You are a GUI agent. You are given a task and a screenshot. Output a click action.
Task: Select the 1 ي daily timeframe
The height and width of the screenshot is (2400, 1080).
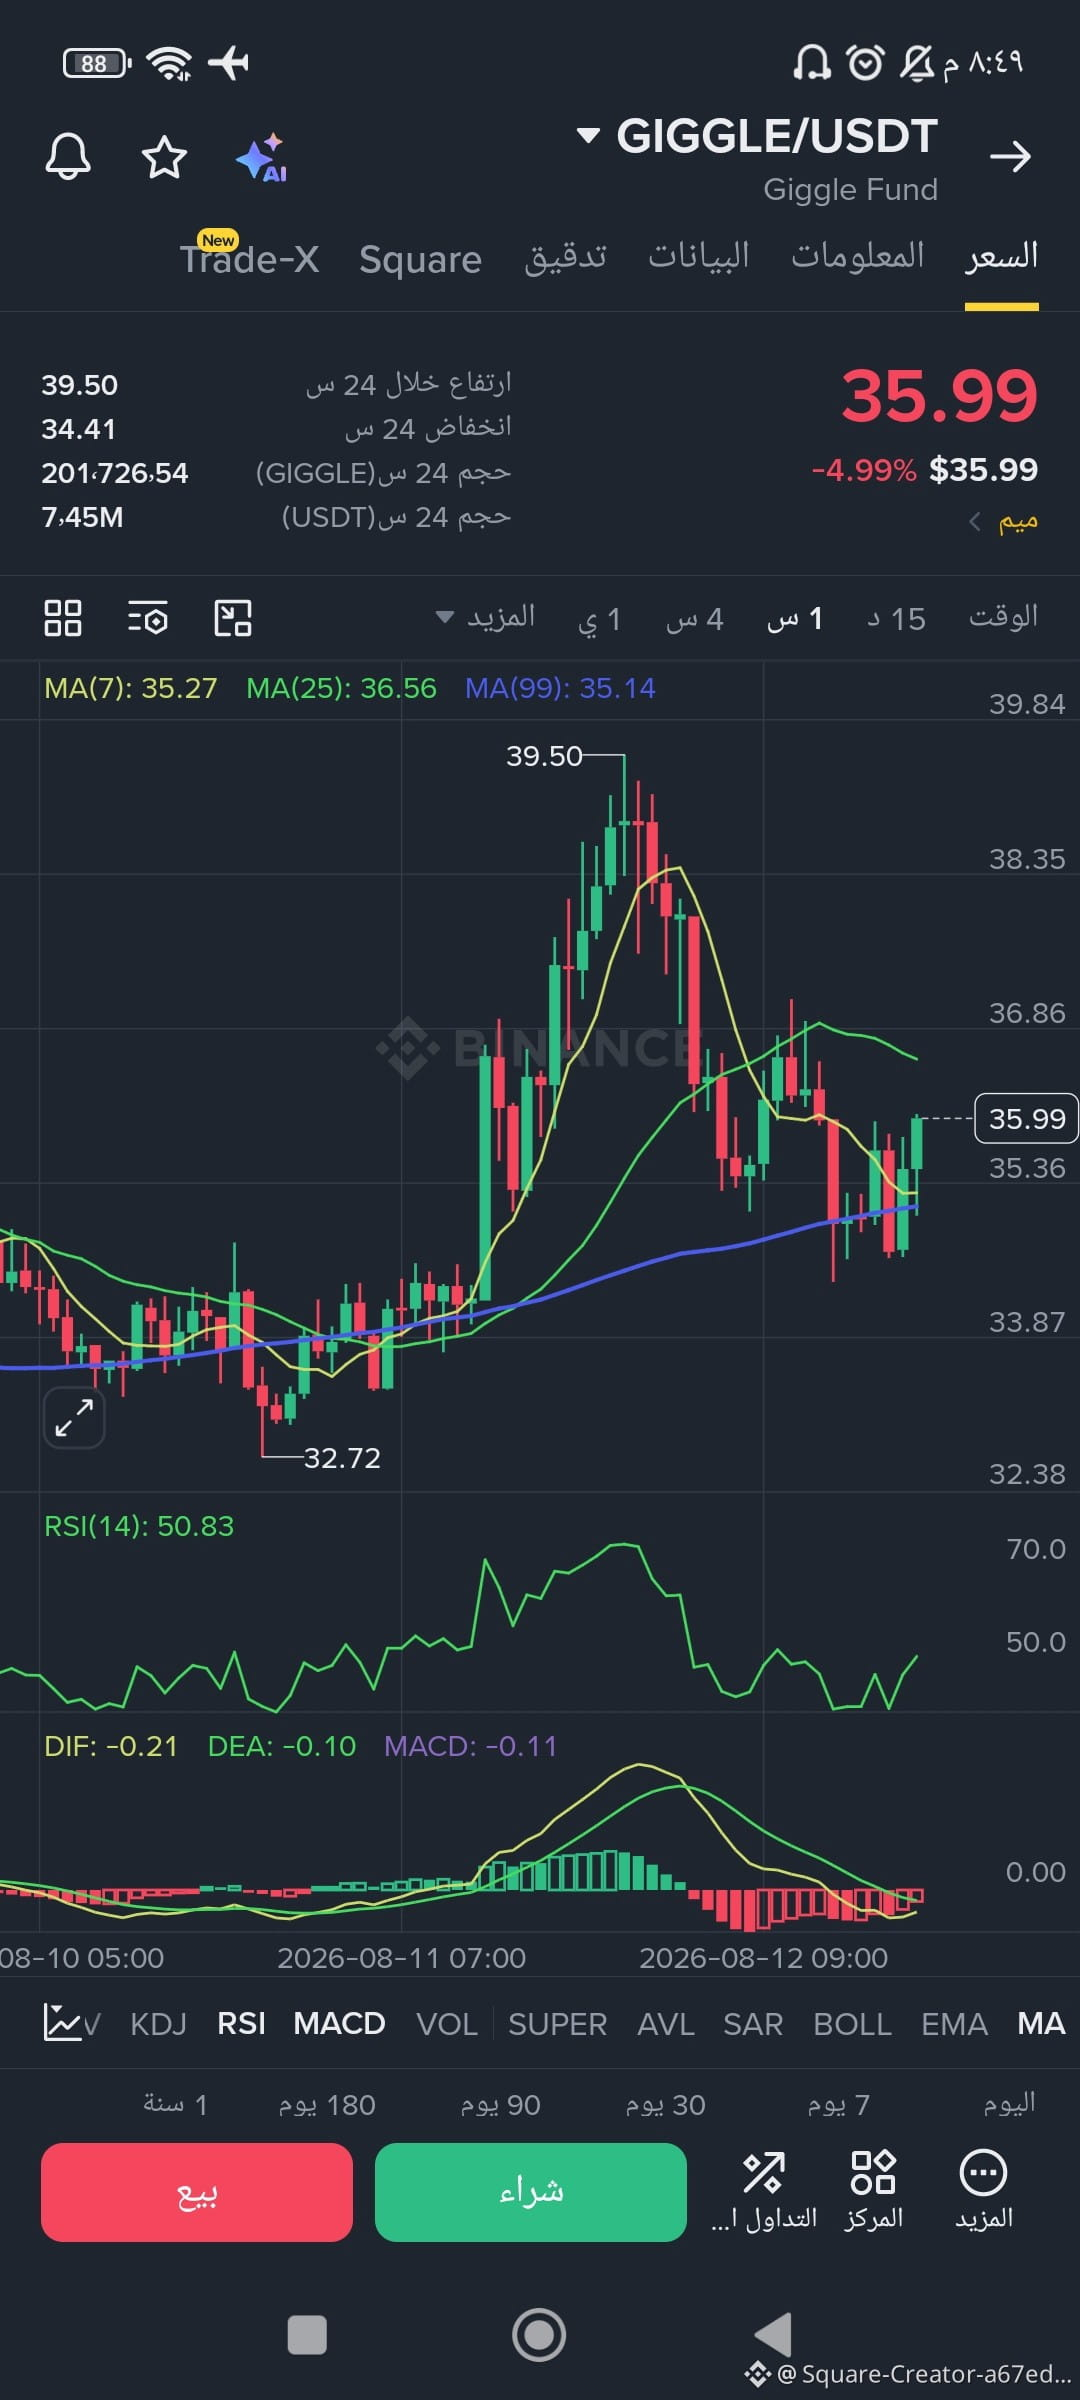click(x=599, y=619)
